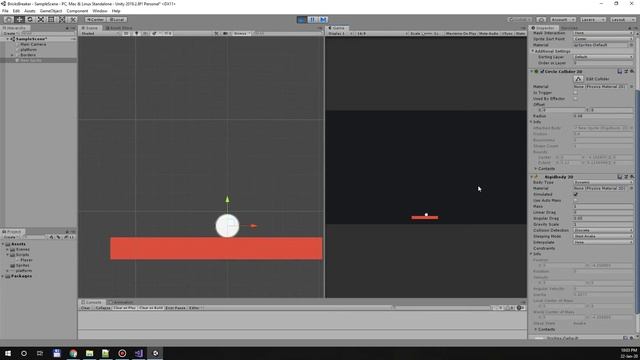This screenshot has height=360, width=640.
Task: Open the GameObject menu
Action: (x=51, y=11)
